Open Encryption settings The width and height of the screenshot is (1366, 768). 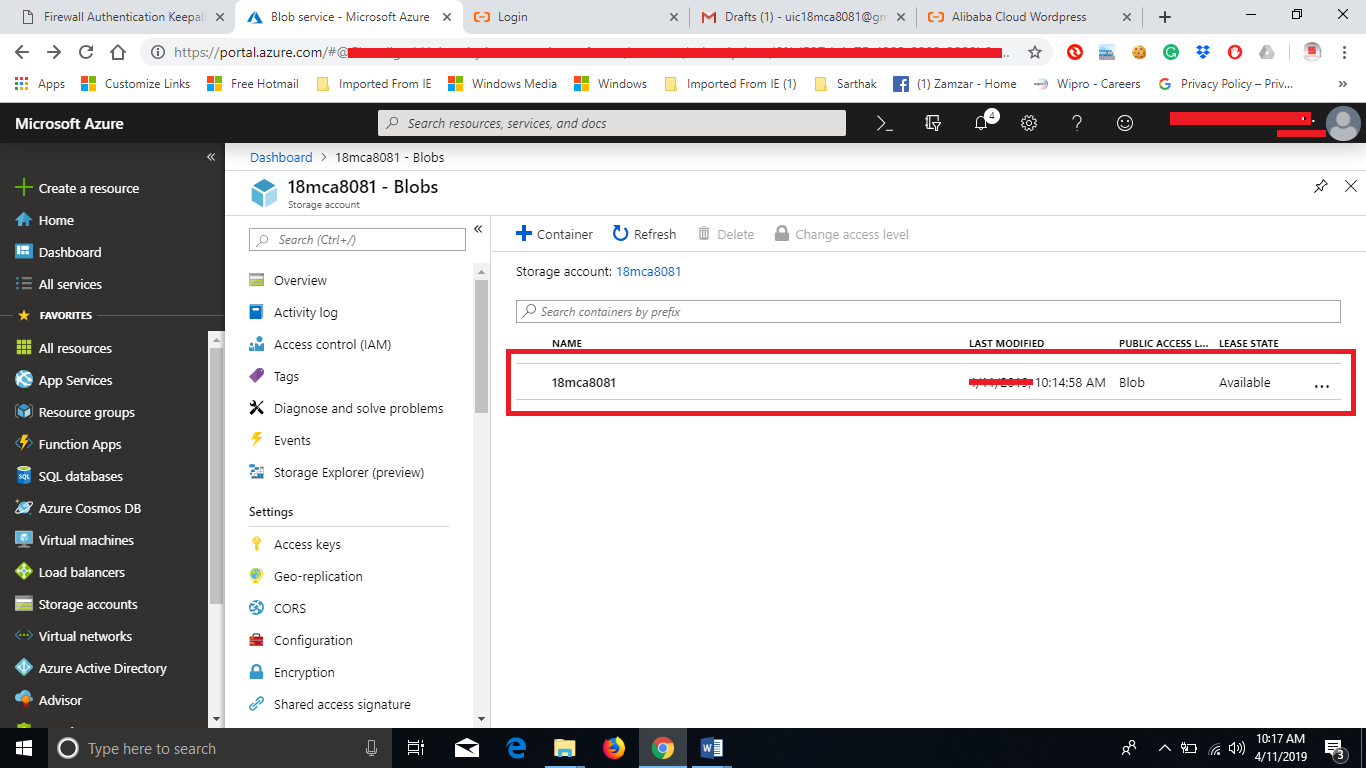coord(291,672)
